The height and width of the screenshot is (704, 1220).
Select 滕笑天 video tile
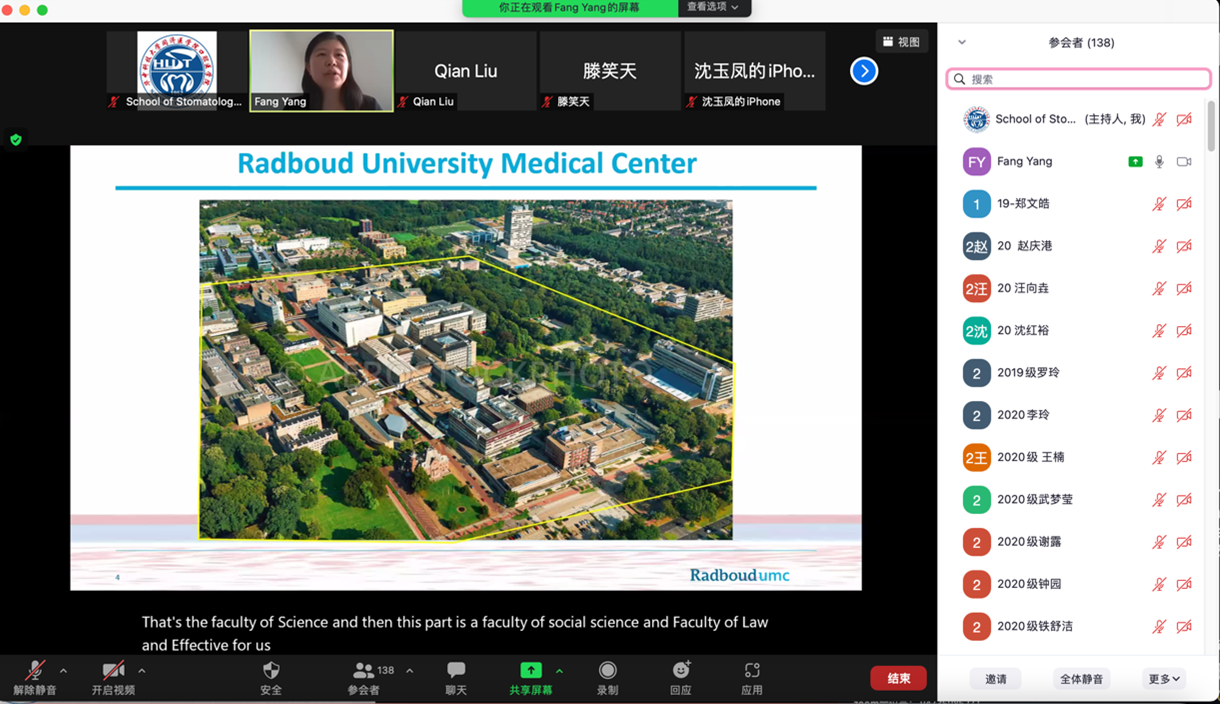[609, 70]
